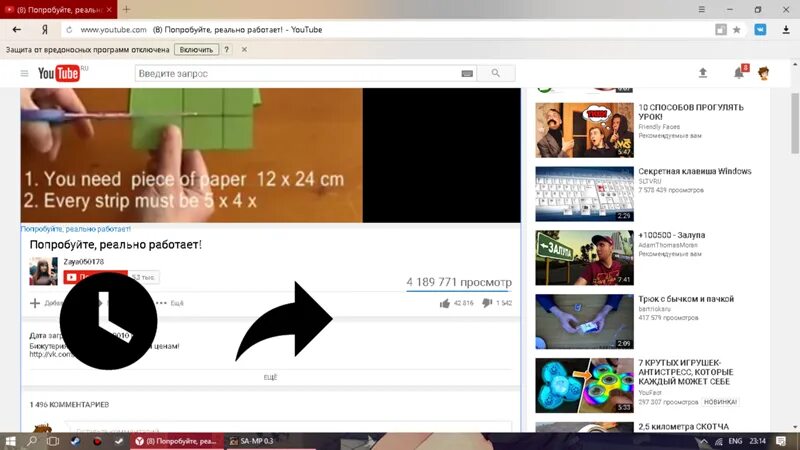Open Zaya050178 channel avatar
Screen dimensions: 800x450
[43, 271]
